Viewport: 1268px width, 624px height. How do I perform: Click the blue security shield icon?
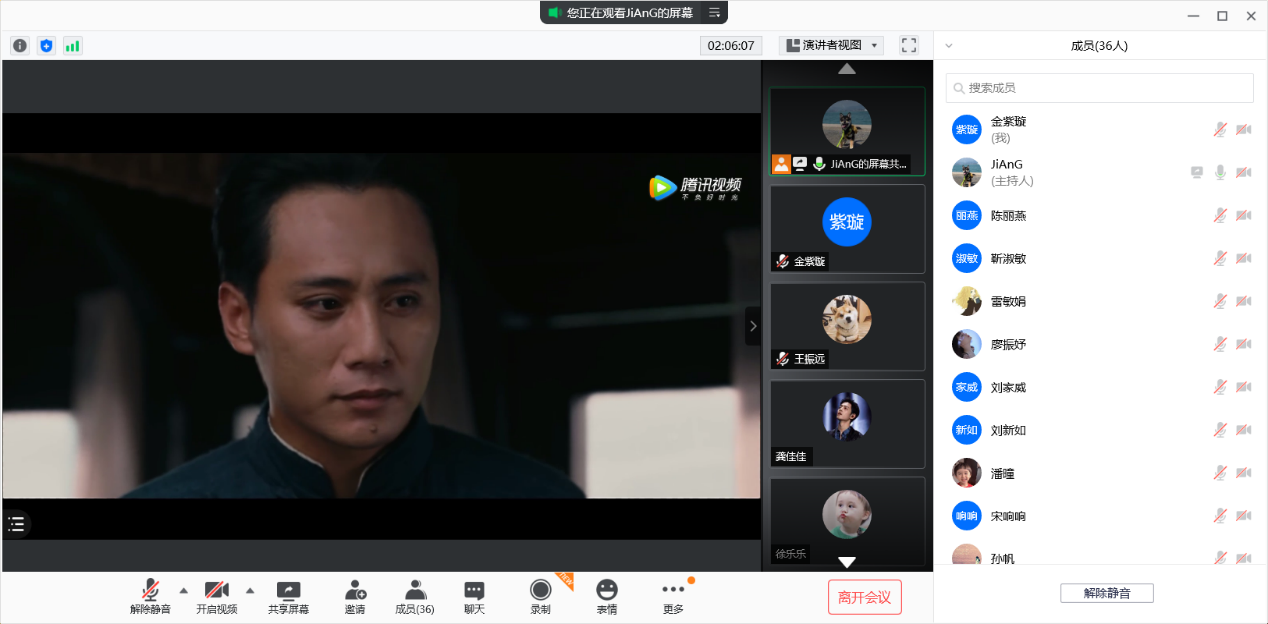(x=46, y=46)
